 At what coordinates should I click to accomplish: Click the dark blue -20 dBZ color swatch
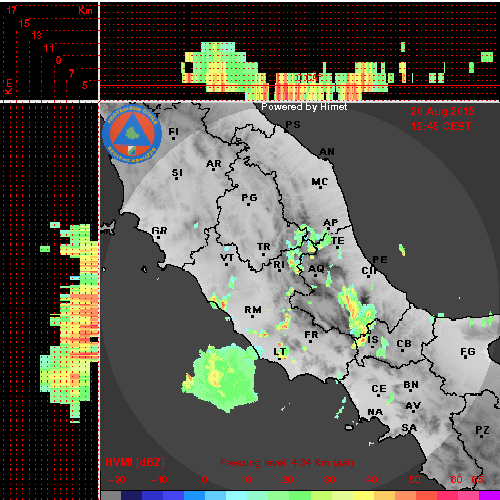(x=131, y=495)
